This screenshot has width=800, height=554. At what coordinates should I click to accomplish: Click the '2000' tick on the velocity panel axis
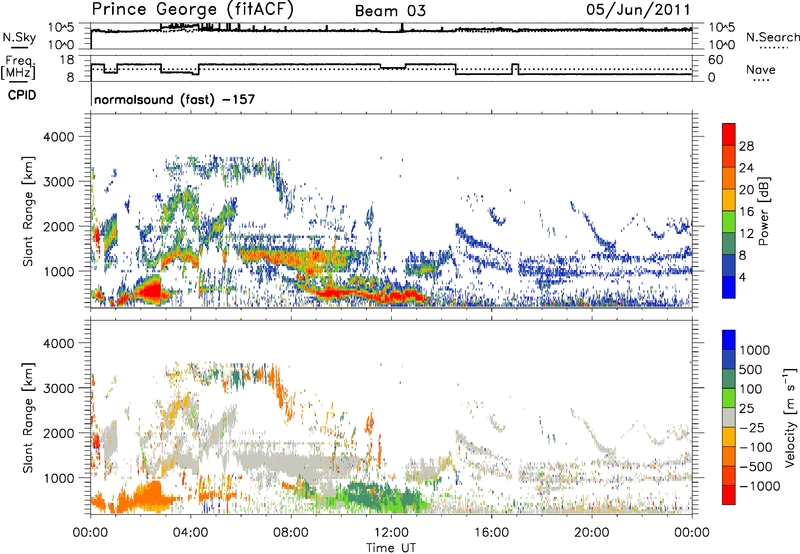[x=58, y=433]
